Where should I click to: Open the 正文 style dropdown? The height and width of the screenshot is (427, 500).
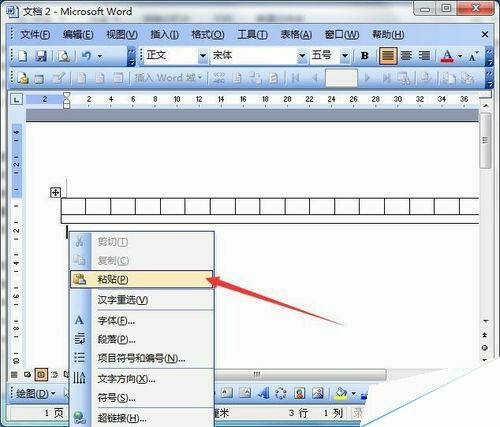point(203,56)
